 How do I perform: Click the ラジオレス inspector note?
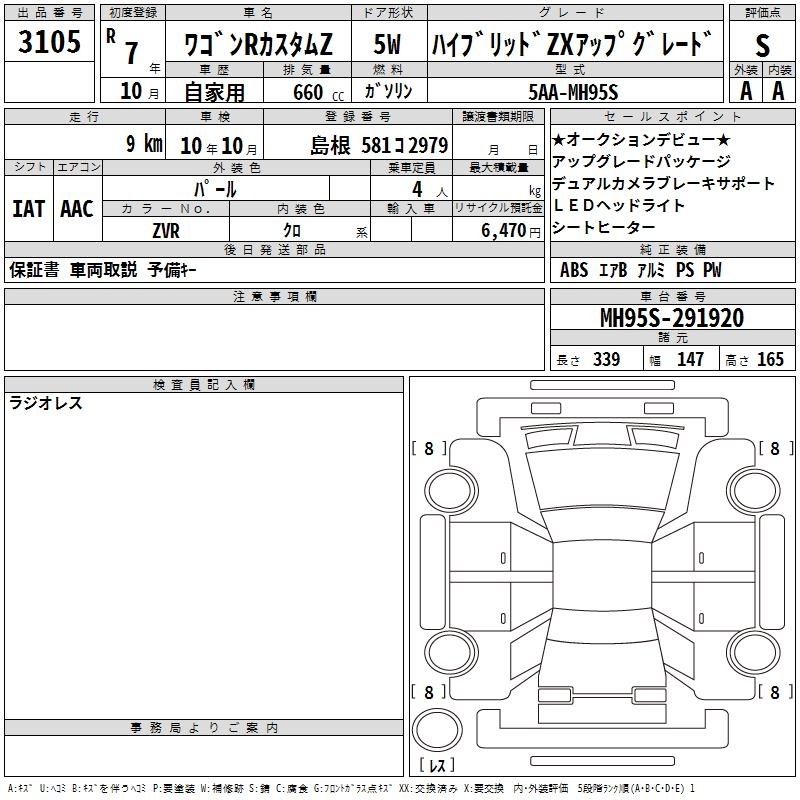tap(46, 403)
